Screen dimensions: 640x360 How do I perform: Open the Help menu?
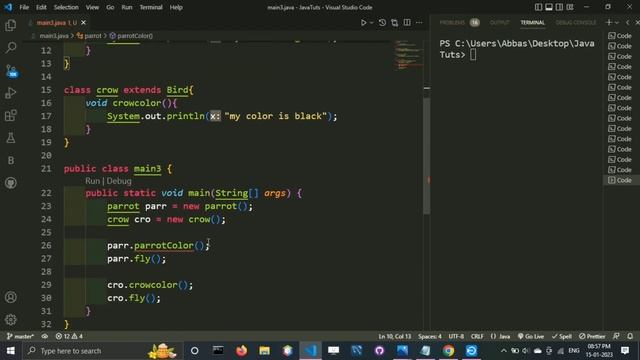click(x=176, y=7)
